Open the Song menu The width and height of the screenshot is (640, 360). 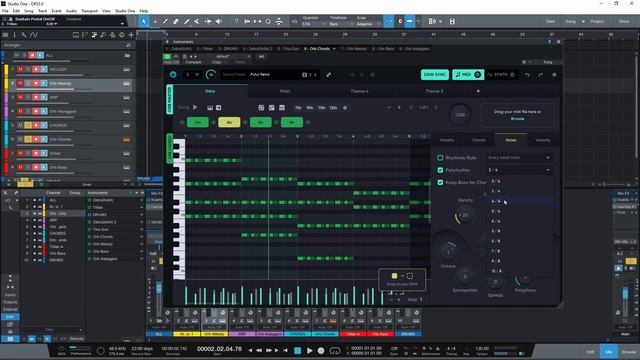pos(29,11)
